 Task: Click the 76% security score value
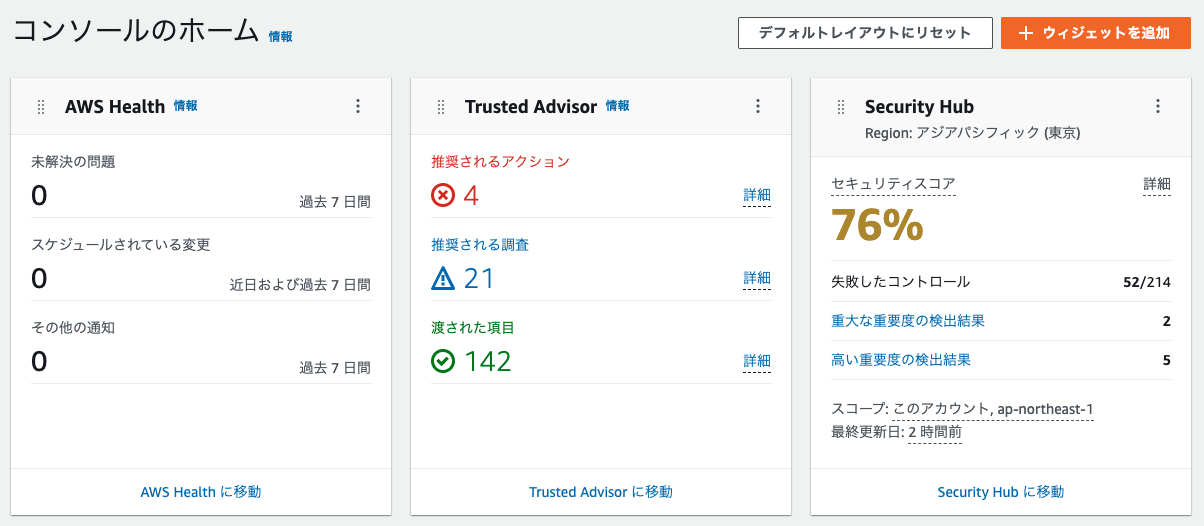(x=878, y=227)
